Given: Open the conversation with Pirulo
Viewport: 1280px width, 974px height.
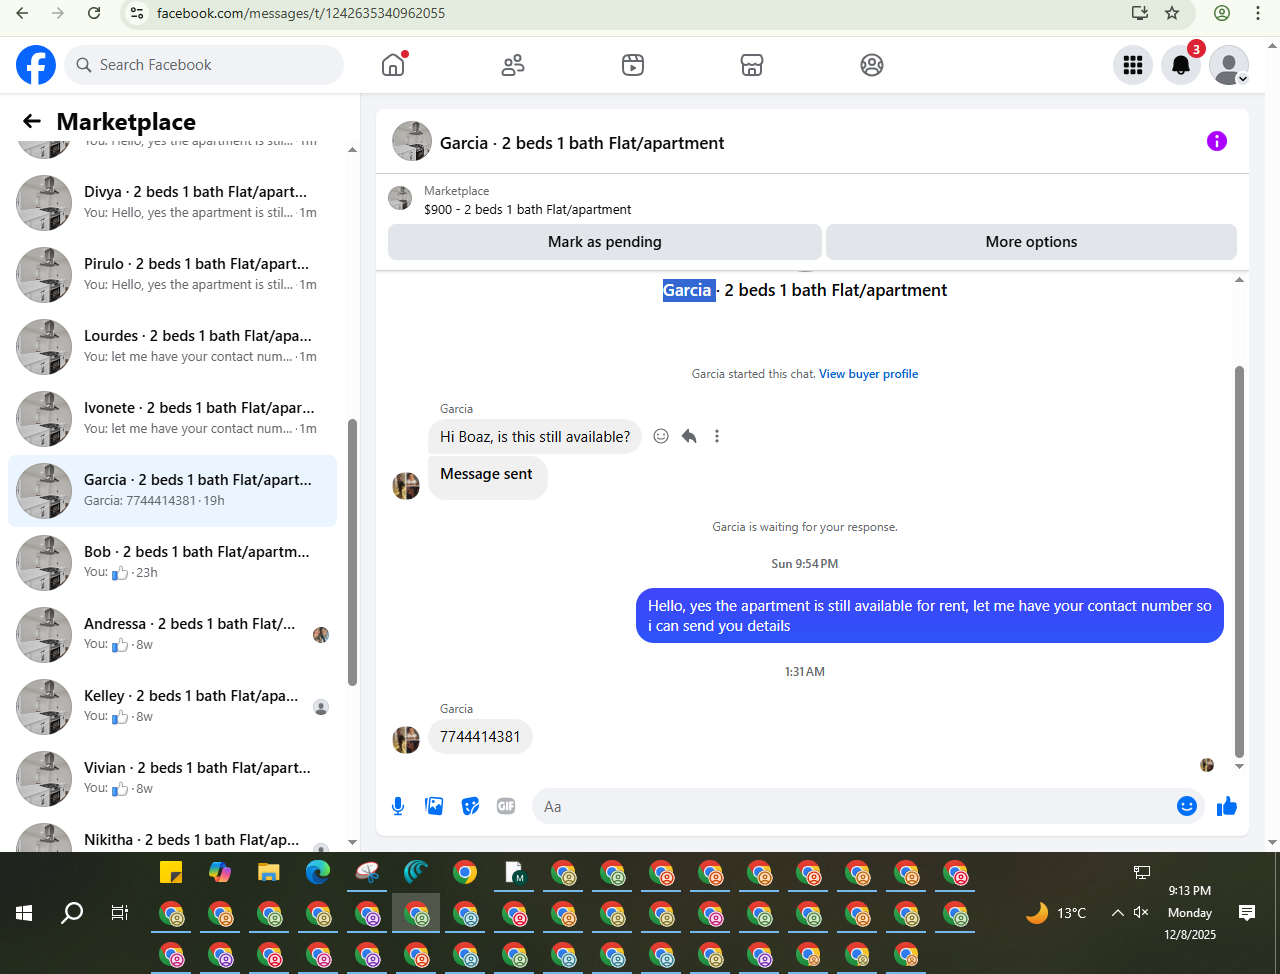Looking at the screenshot, I should (x=172, y=274).
